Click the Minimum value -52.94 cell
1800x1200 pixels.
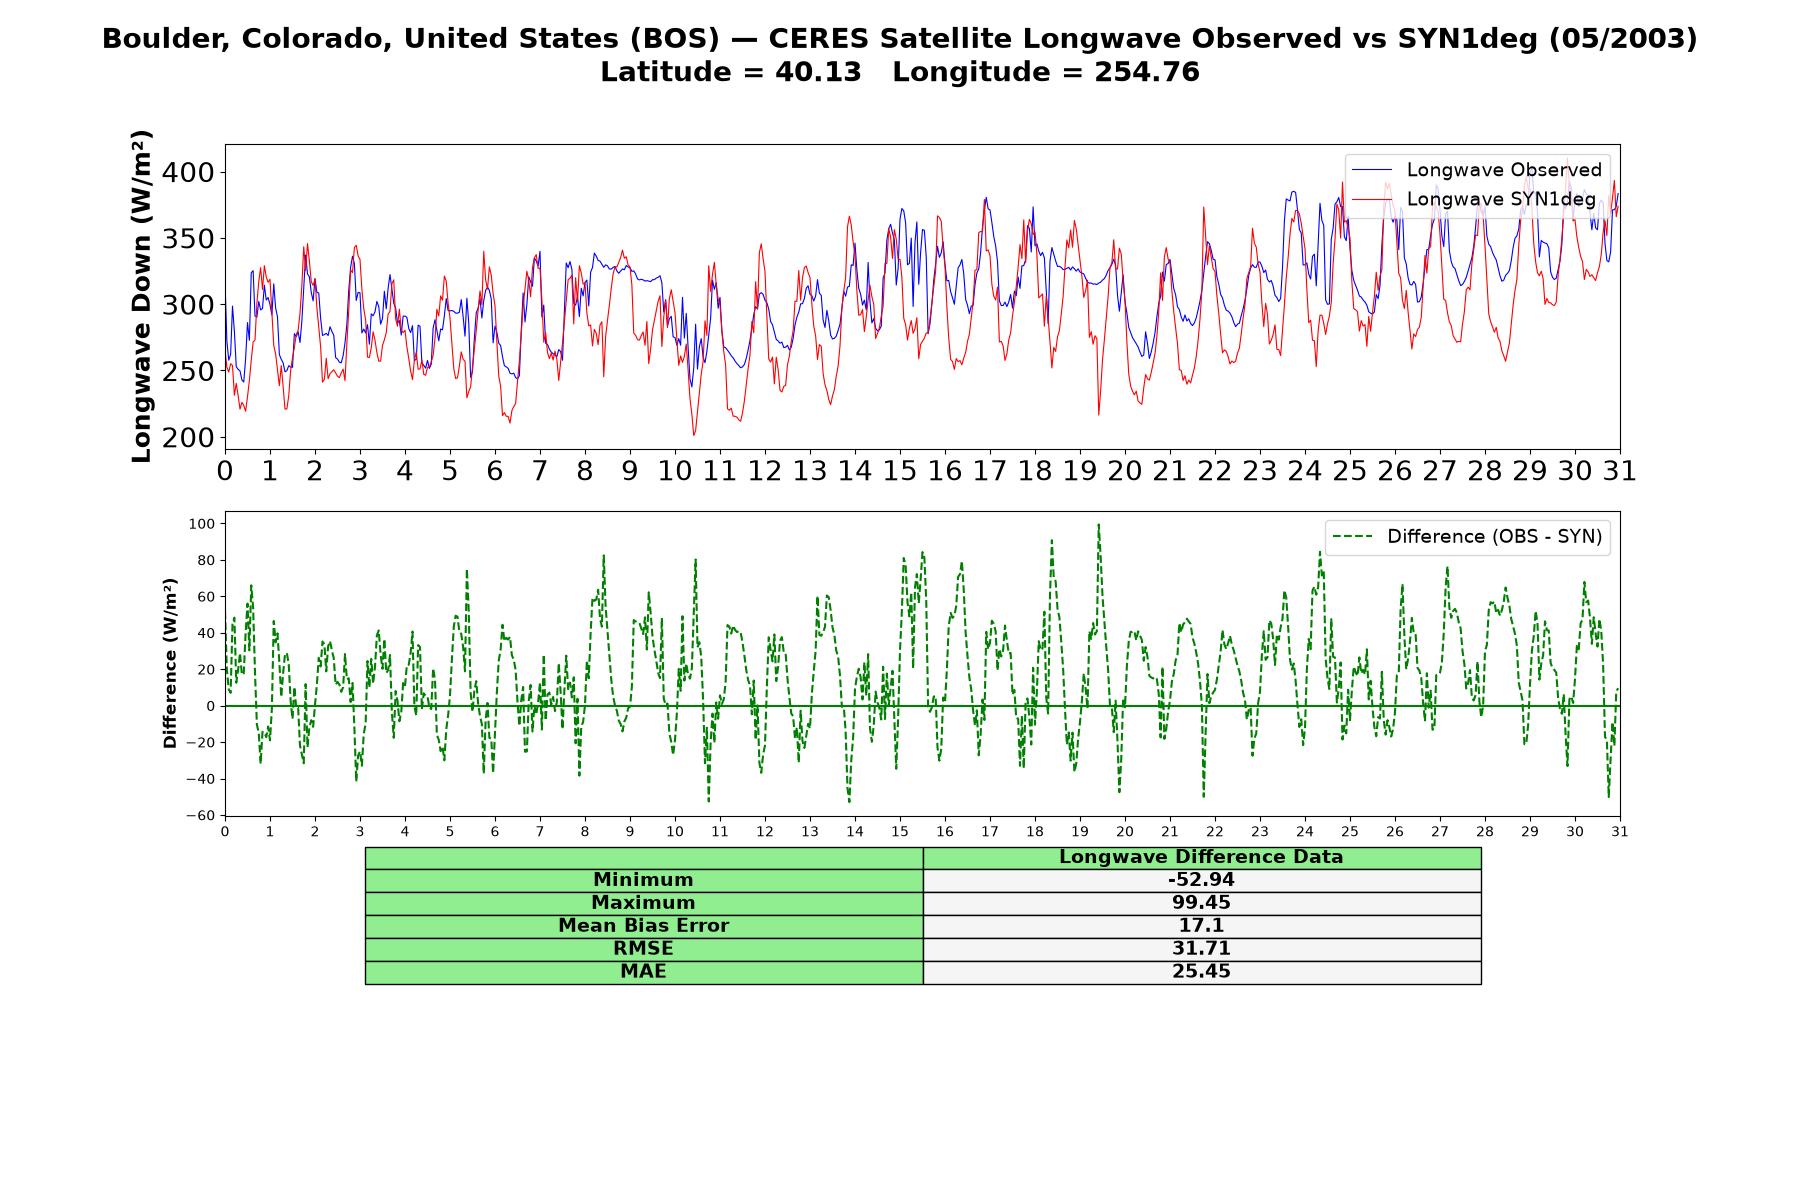(1201, 880)
